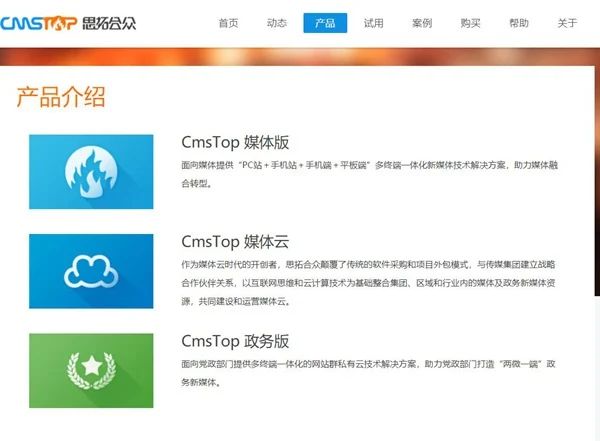
Task: Click the star wreath icon for 政务版
Action: pos(91,371)
